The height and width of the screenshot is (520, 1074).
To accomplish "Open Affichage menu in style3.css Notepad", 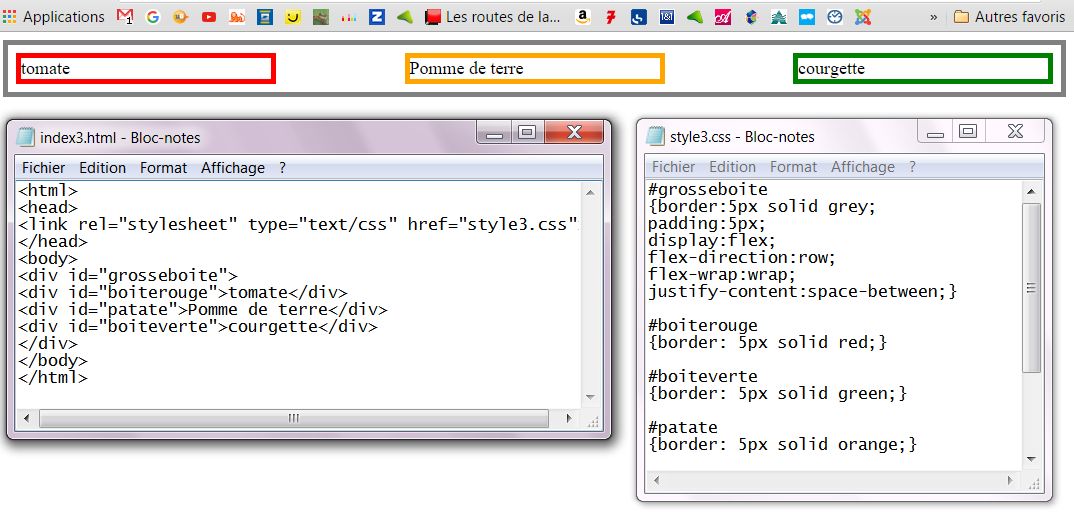I will pyautogui.click(x=863, y=167).
